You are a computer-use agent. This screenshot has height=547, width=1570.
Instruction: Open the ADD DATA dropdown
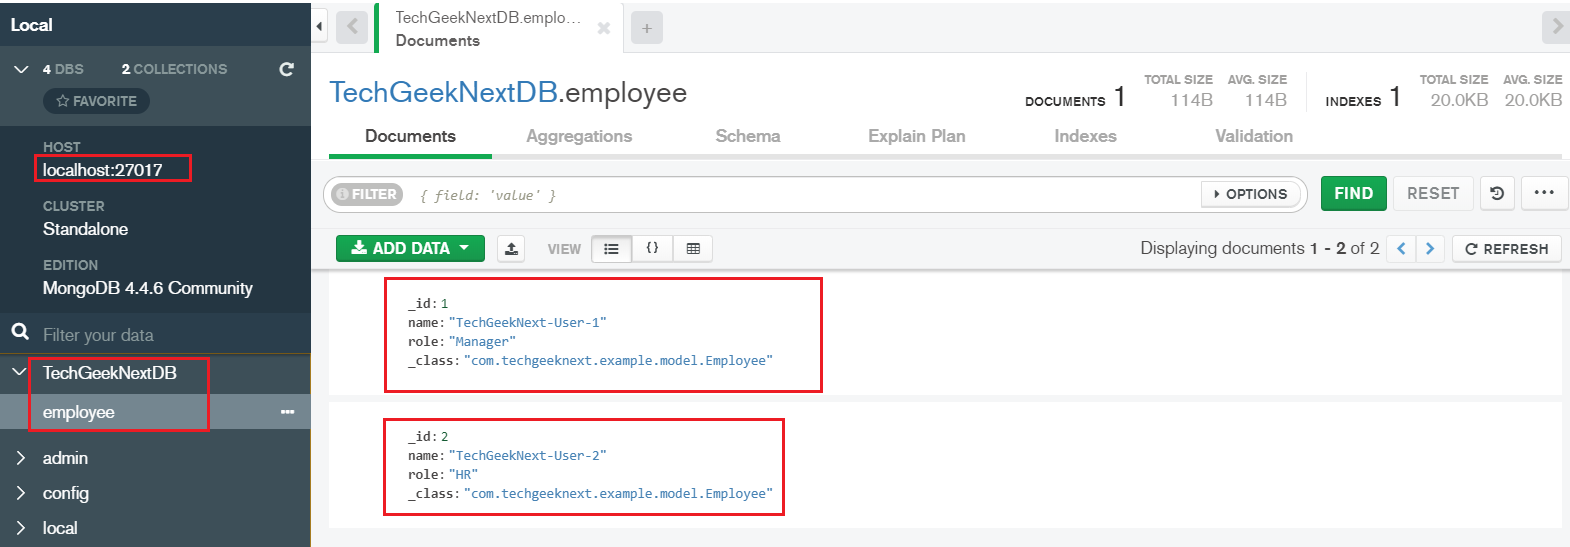(x=410, y=248)
